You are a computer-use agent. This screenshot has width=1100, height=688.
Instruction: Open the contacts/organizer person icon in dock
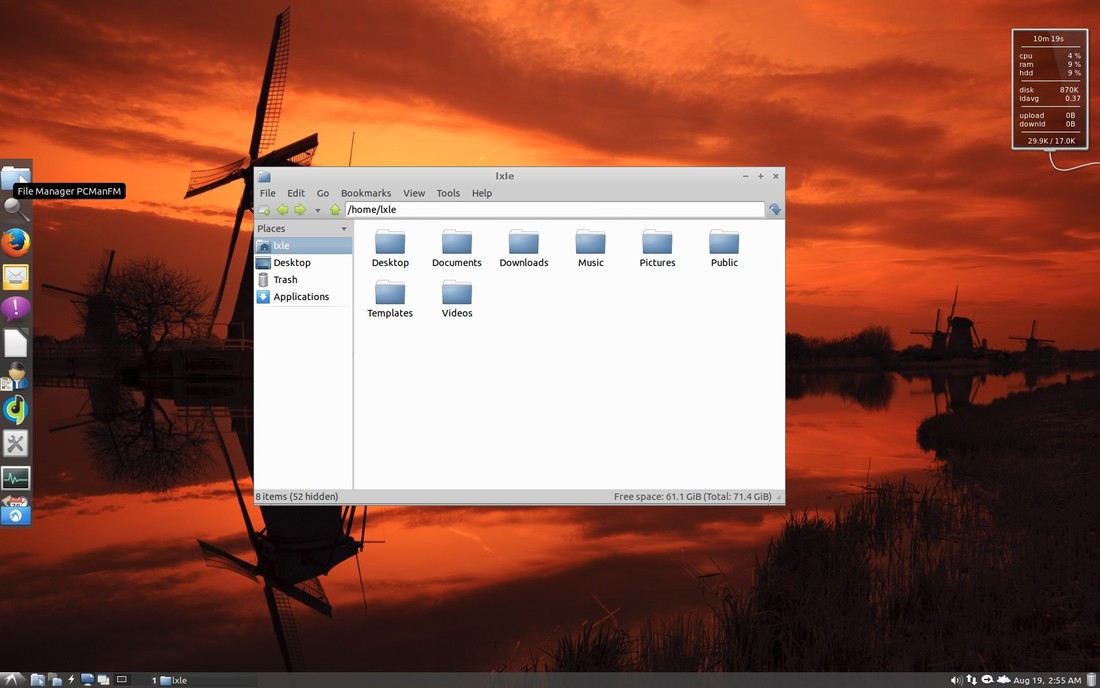(x=15, y=377)
